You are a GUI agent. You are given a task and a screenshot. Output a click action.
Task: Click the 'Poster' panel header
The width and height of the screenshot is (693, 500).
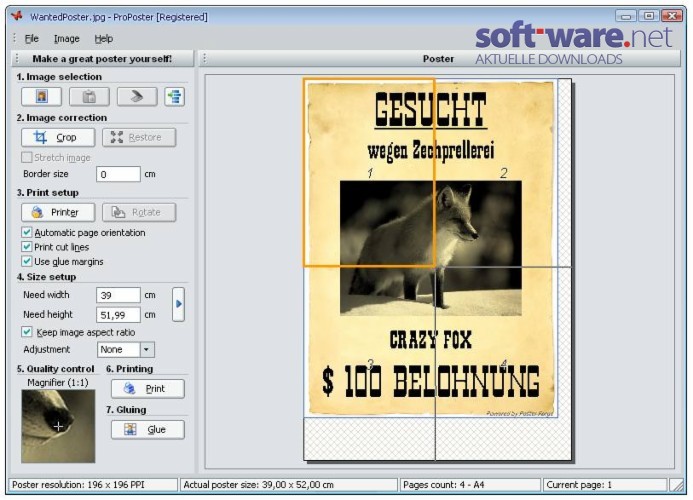[438, 59]
